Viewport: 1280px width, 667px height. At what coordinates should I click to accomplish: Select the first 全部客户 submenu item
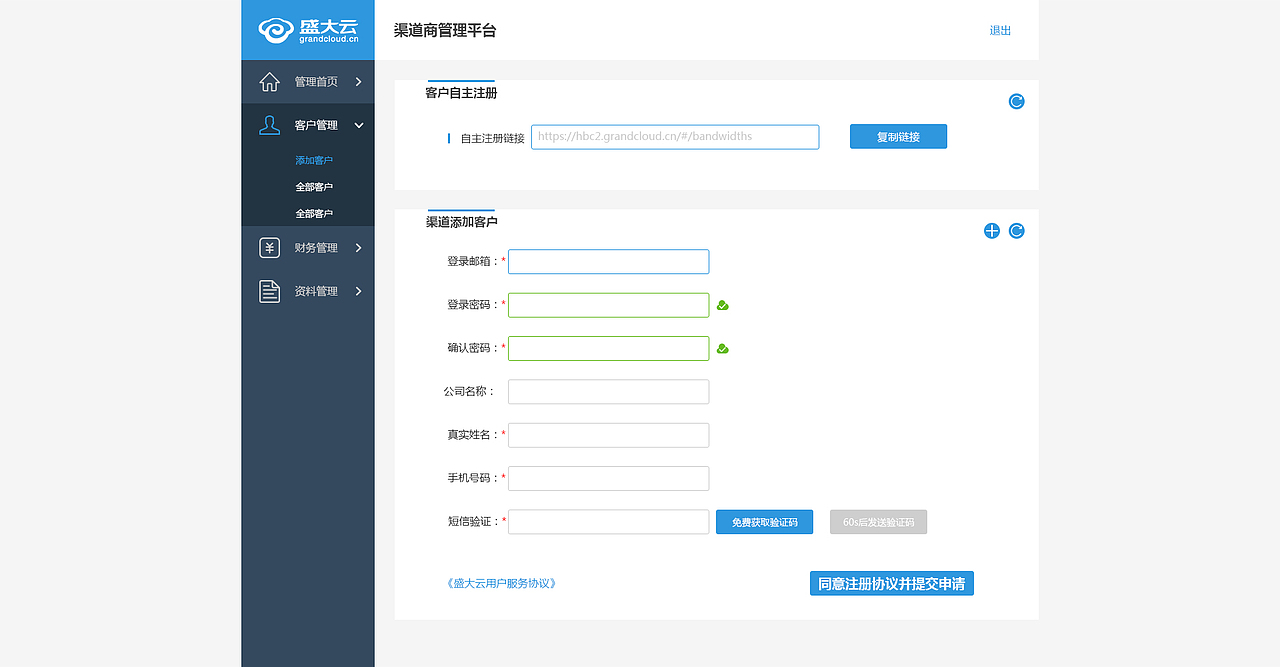(314, 187)
